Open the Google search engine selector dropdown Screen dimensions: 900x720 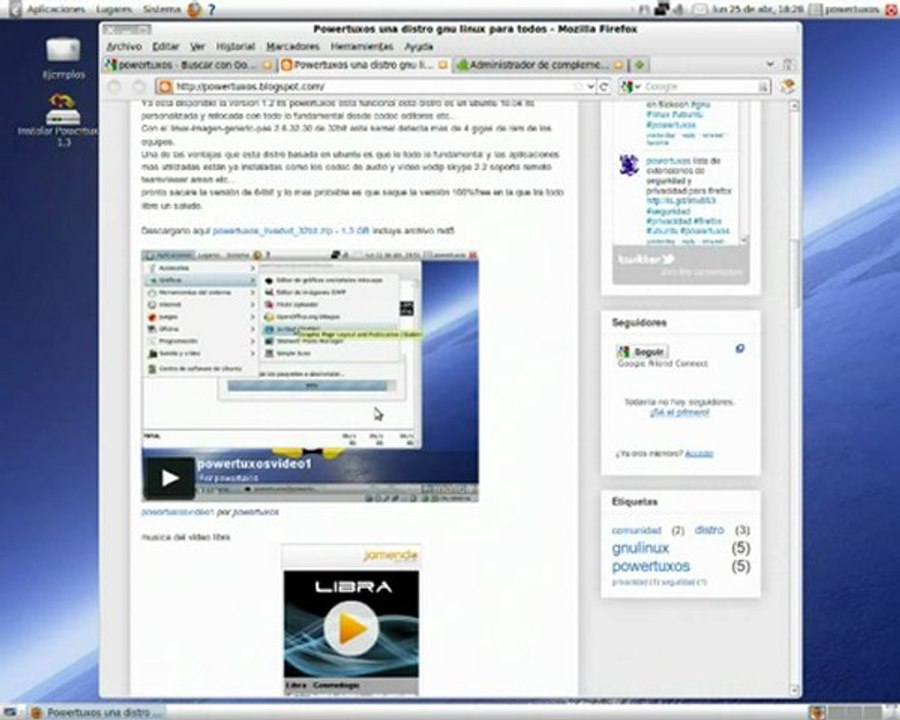(631, 87)
